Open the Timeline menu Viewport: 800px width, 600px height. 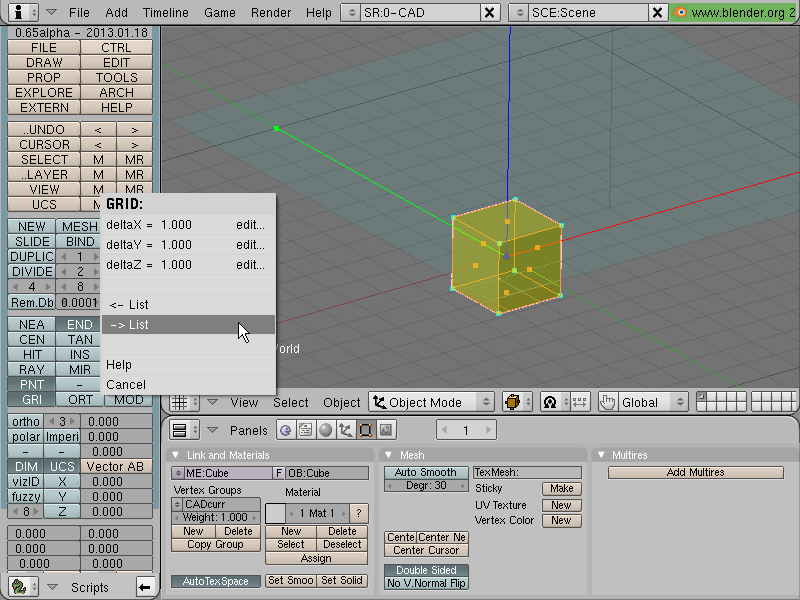coord(165,12)
